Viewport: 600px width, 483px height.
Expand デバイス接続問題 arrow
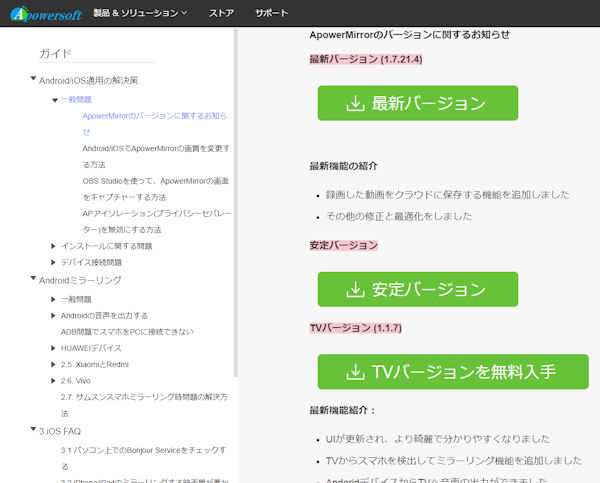point(53,262)
